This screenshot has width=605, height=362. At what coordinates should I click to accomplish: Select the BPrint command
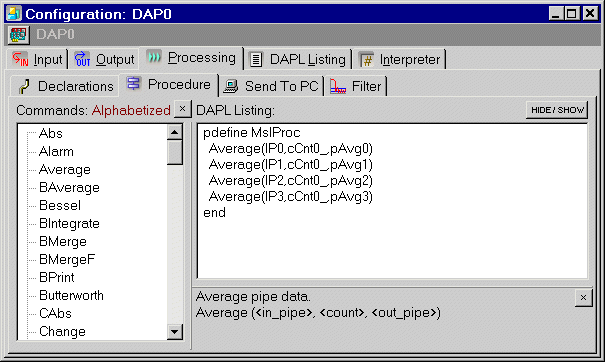click(57, 277)
